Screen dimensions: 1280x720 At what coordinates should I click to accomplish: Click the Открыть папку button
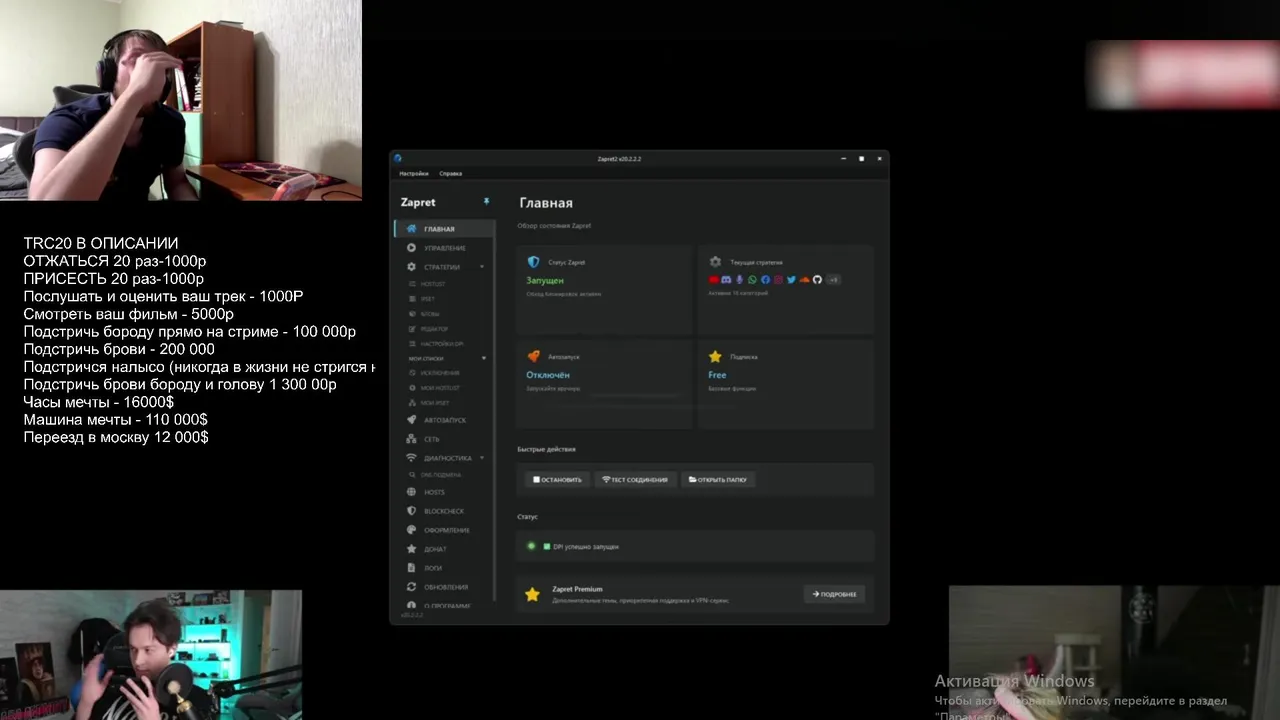[x=718, y=480]
